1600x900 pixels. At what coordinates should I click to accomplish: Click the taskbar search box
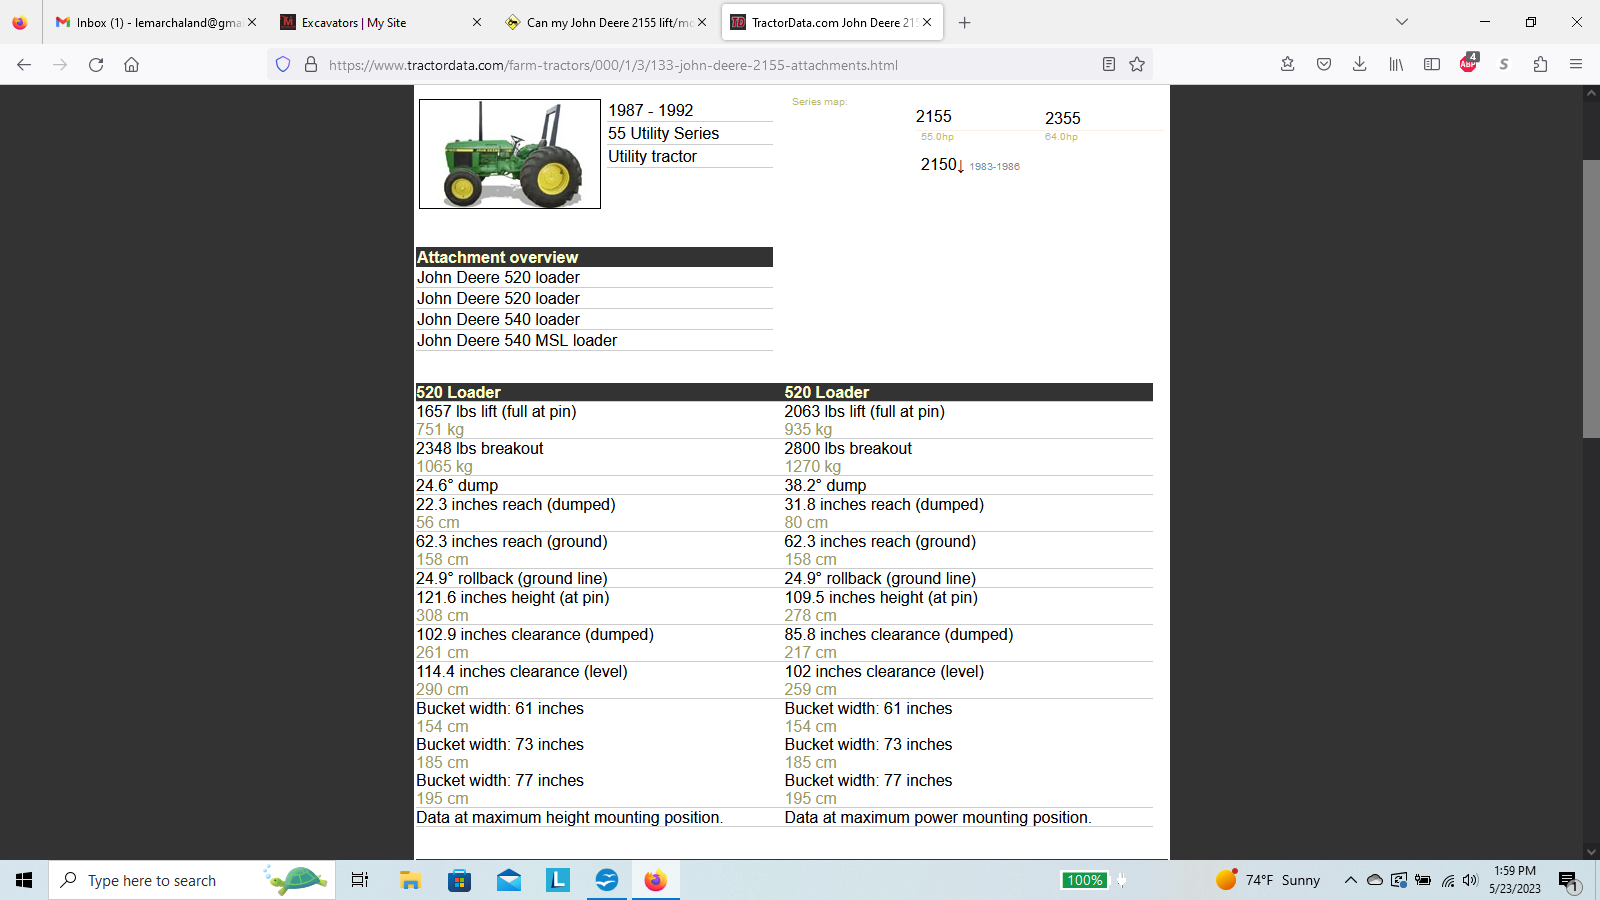tap(192, 880)
